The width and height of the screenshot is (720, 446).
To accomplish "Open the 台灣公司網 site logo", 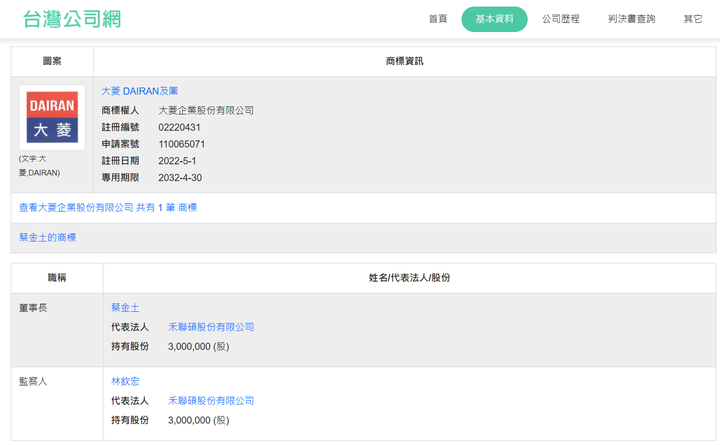I will pyautogui.click(x=72, y=19).
